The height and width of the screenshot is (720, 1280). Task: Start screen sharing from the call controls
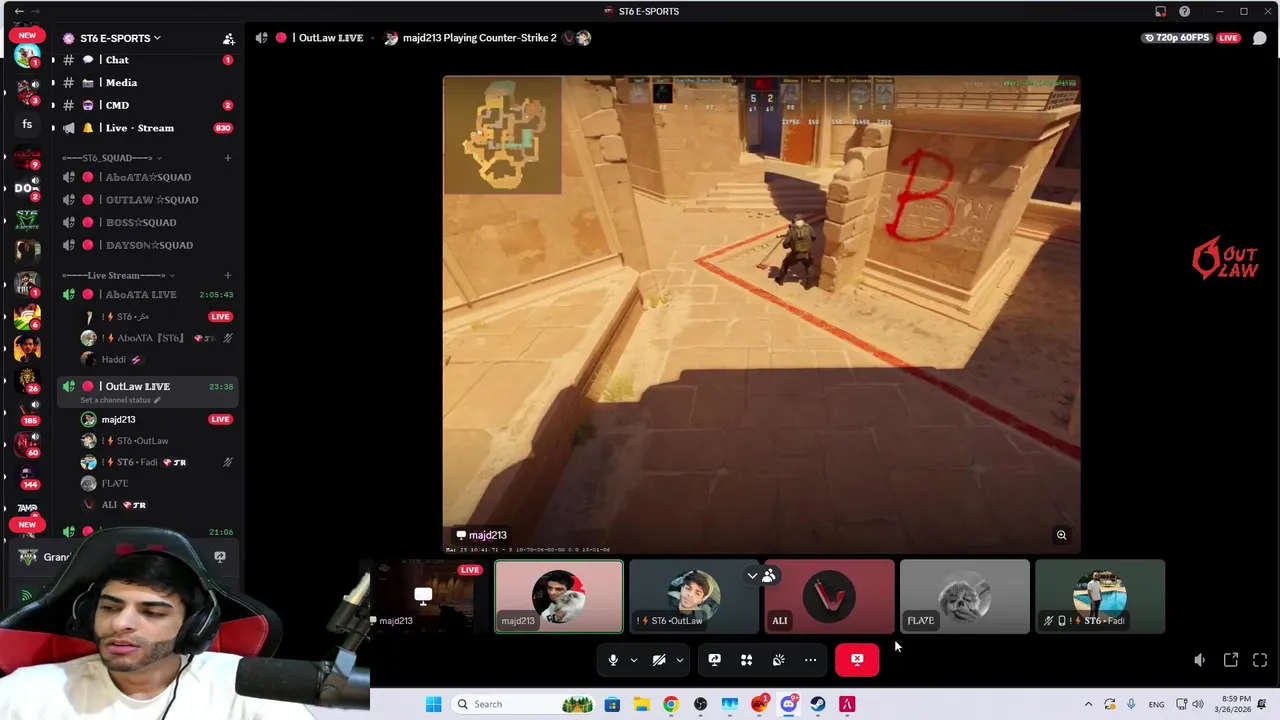[x=714, y=660]
